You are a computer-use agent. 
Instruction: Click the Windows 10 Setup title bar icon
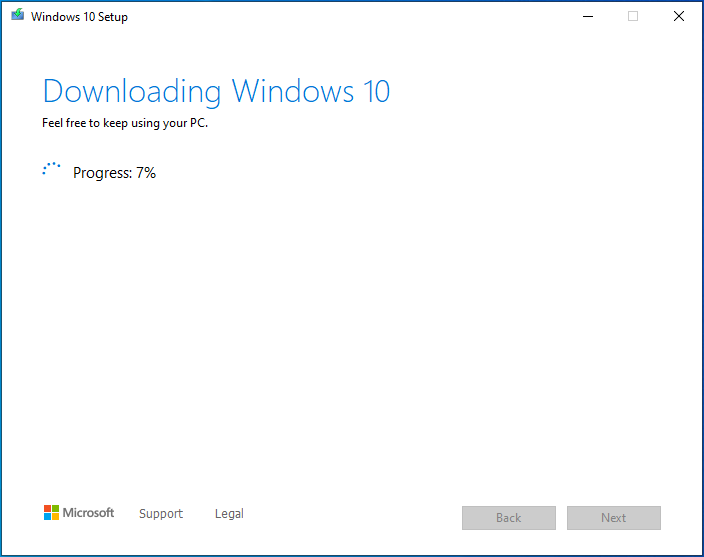click(x=17, y=17)
